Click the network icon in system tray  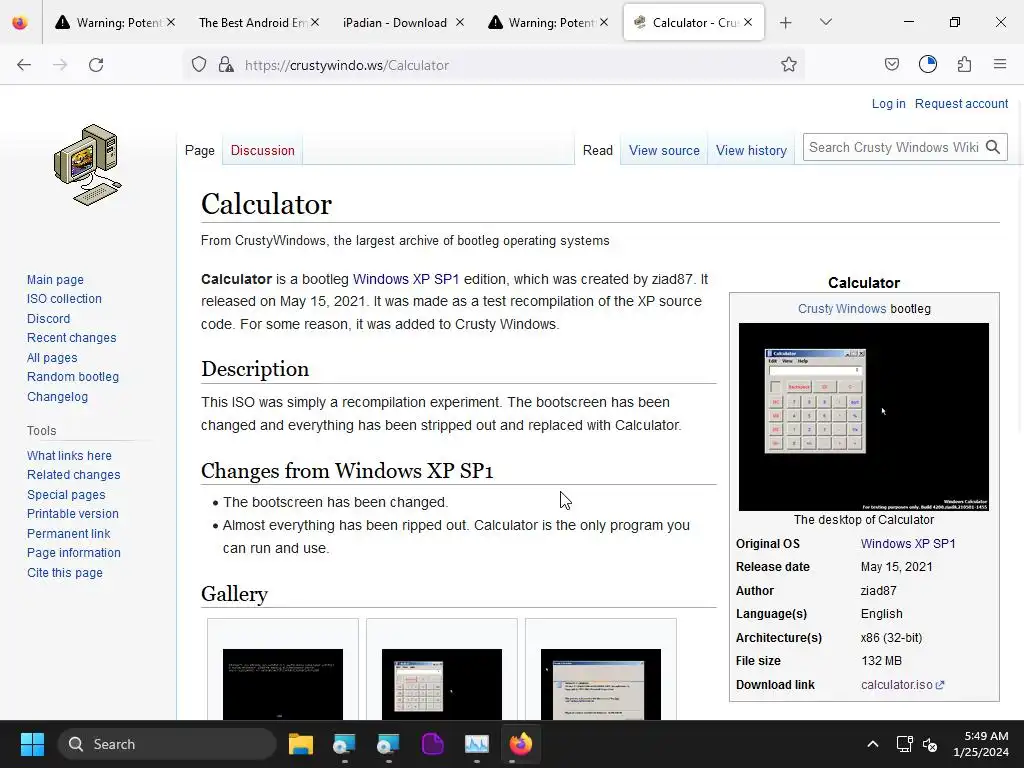point(904,744)
